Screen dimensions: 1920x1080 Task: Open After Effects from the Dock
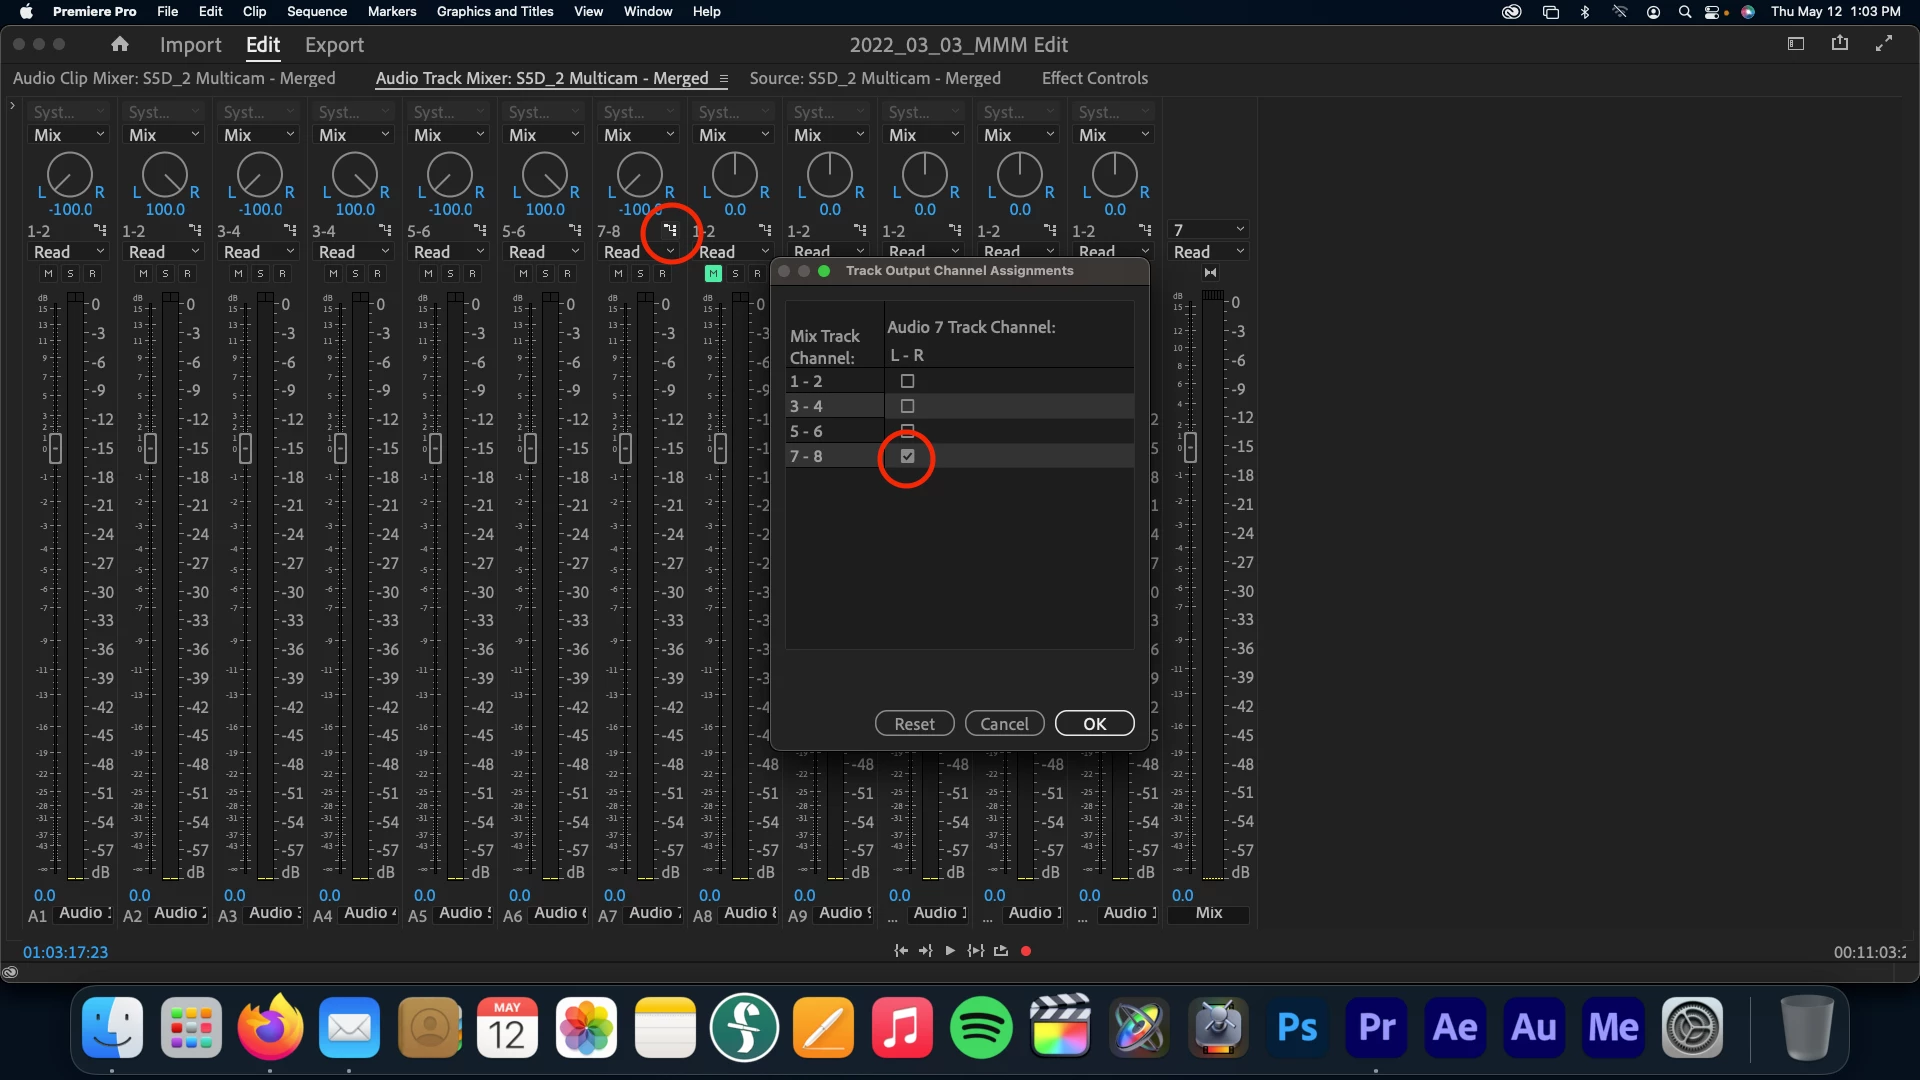pyautogui.click(x=1455, y=1028)
